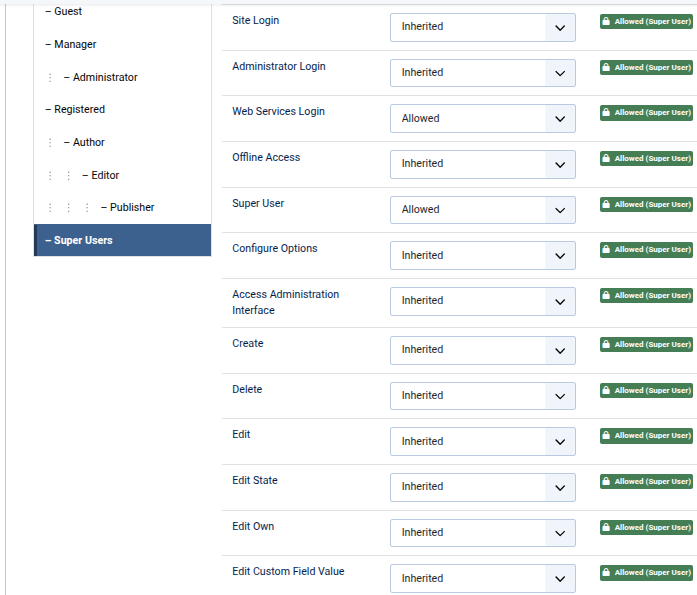Viewport: 697px width, 595px height.
Task: Click the lock icon next to Web Services Login
Action: (606, 113)
